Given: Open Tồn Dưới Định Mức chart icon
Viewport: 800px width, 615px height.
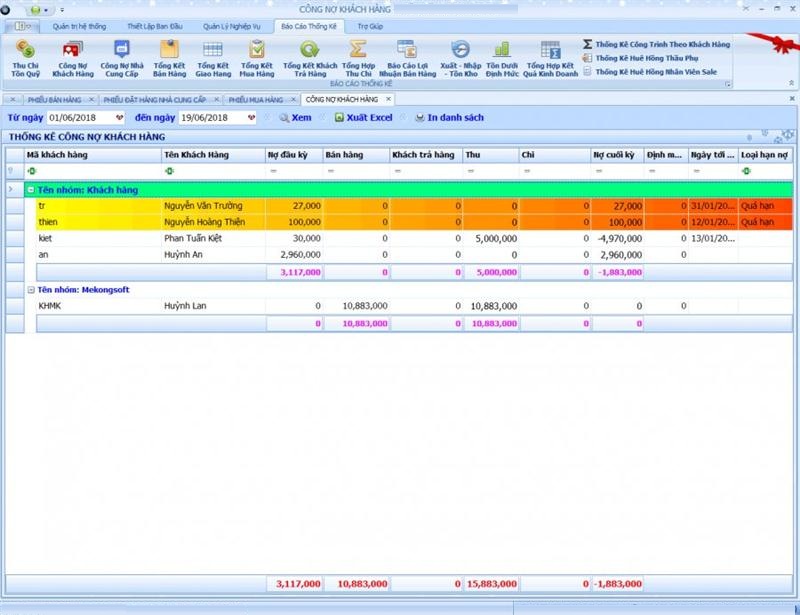Looking at the screenshot, I should (x=501, y=56).
